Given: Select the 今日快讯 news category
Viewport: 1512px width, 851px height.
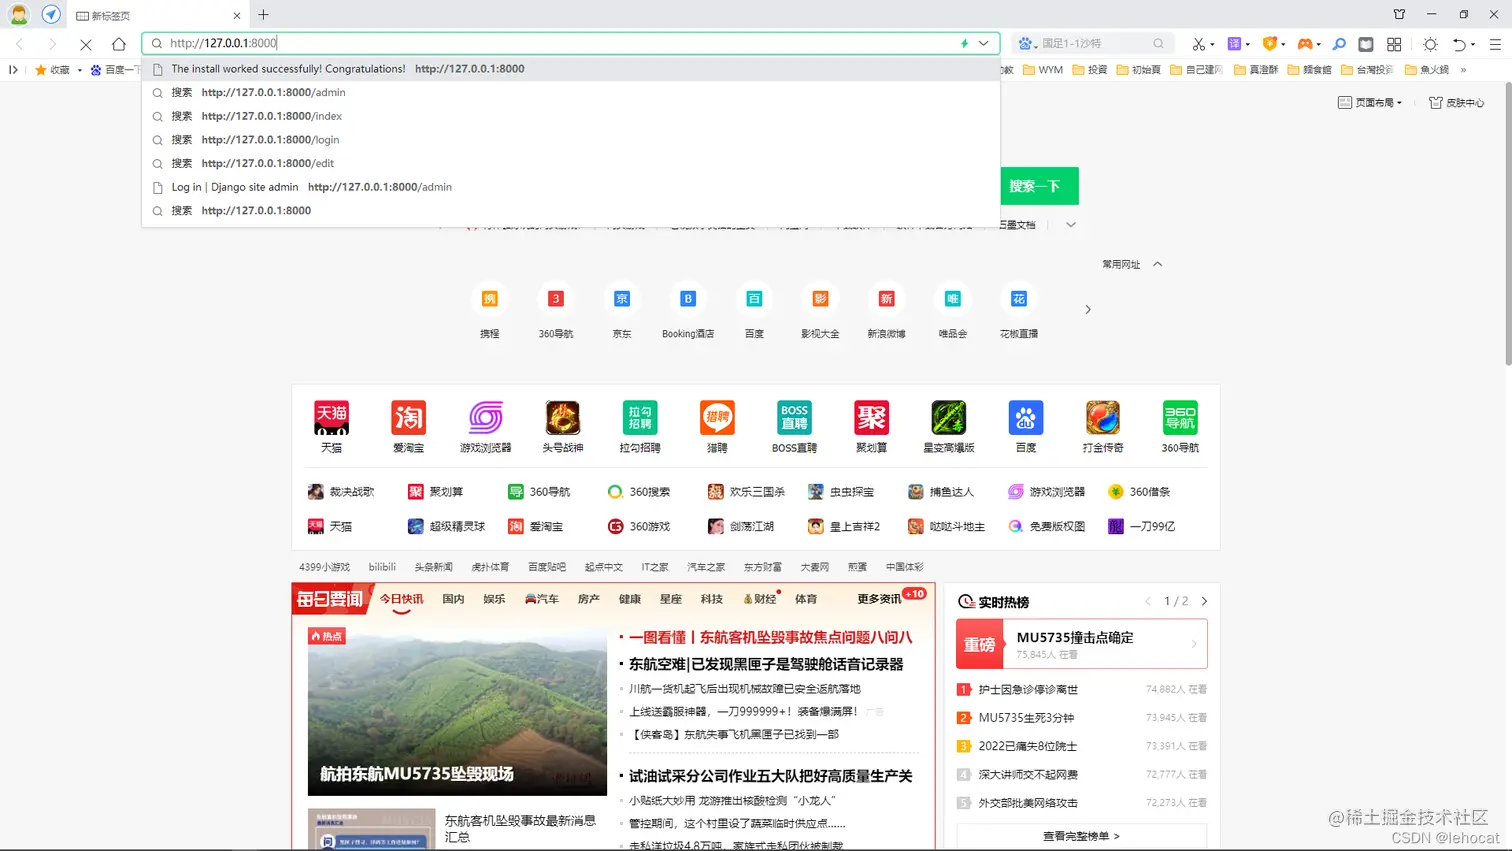Looking at the screenshot, I should point(403,599).
